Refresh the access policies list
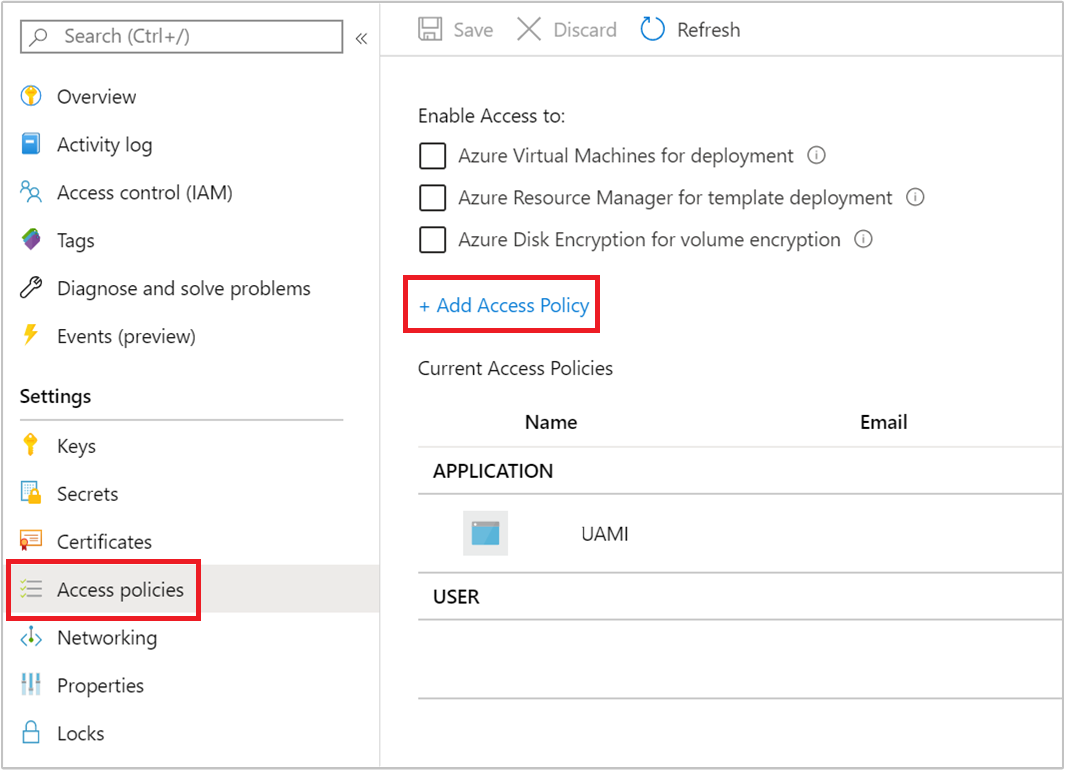Image resolution: width=1065 pixels, height=770 pixels. click(689, 29)
